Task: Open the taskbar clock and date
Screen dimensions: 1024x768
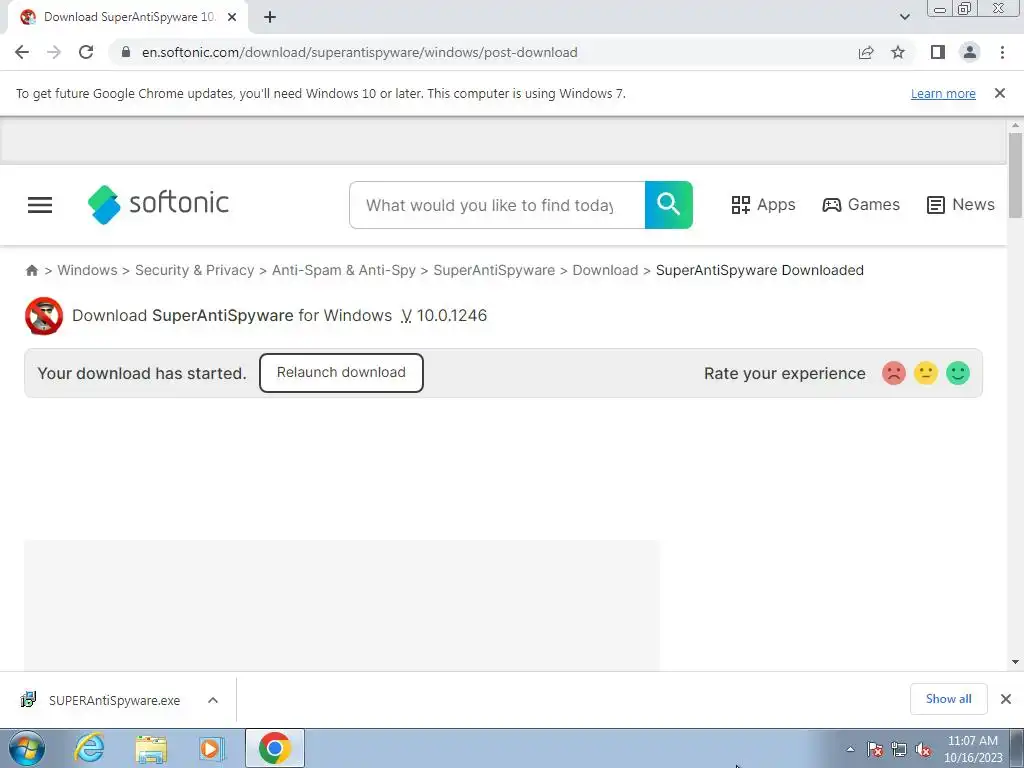Action: [x=973, y=749]
